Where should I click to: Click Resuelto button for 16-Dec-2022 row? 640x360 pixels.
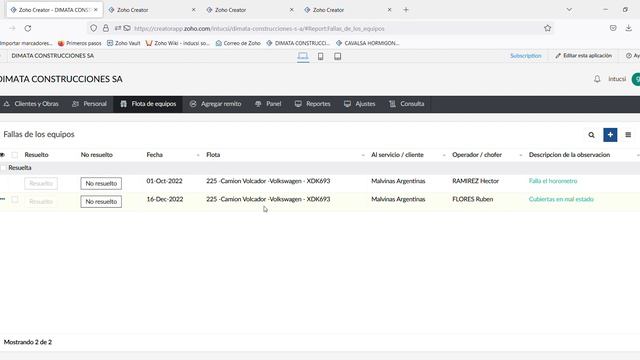(41, 202)
